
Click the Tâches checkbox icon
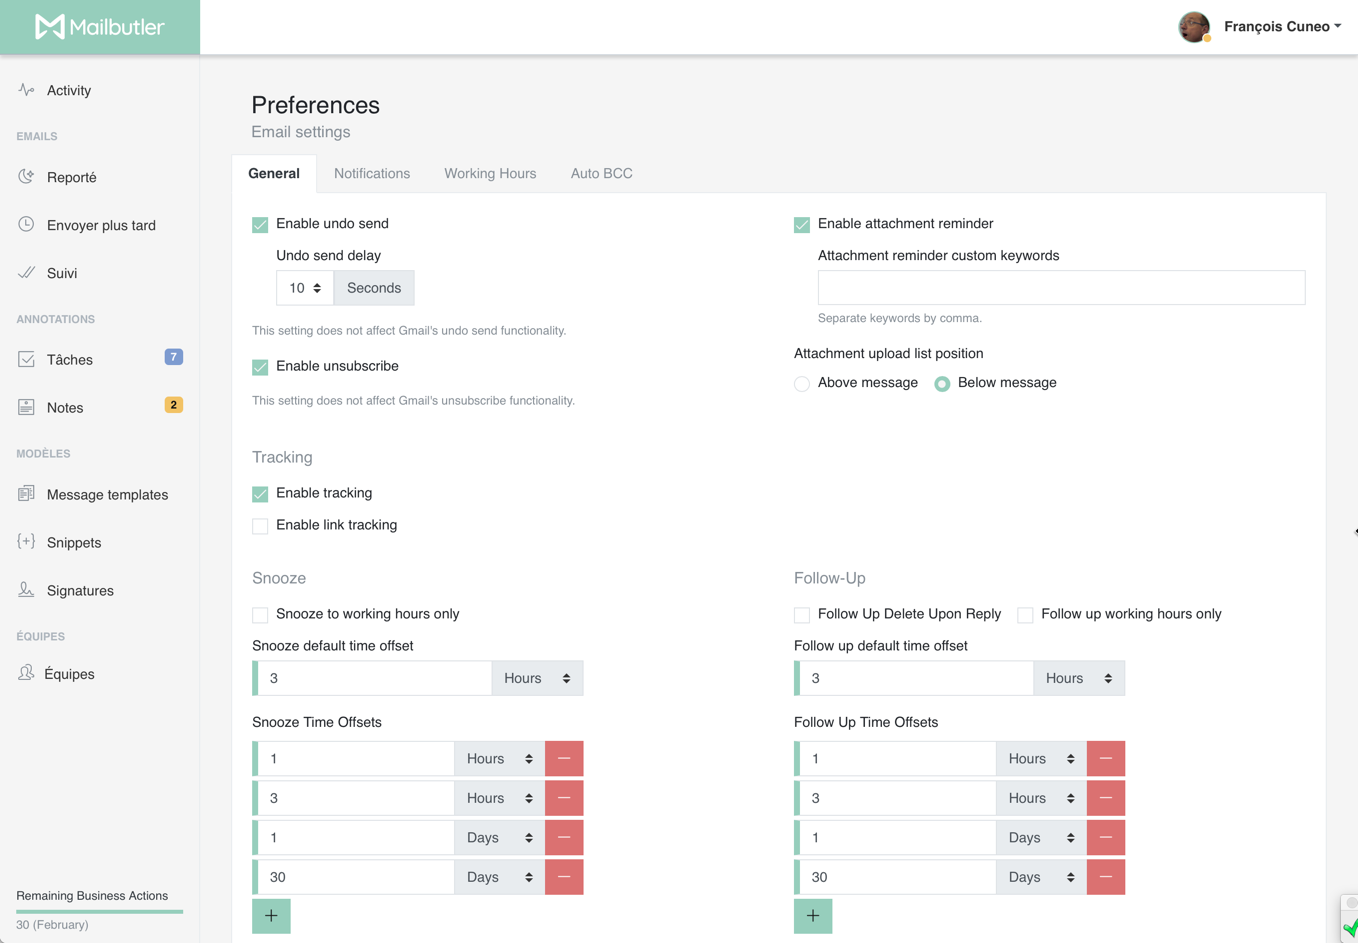pos(26,360)
